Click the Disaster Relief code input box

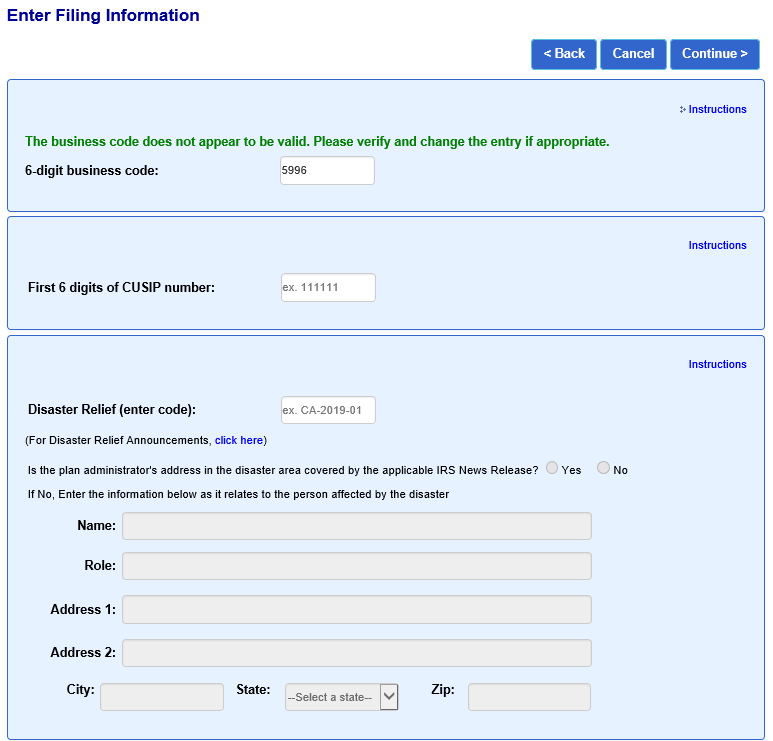coord(327,410)
